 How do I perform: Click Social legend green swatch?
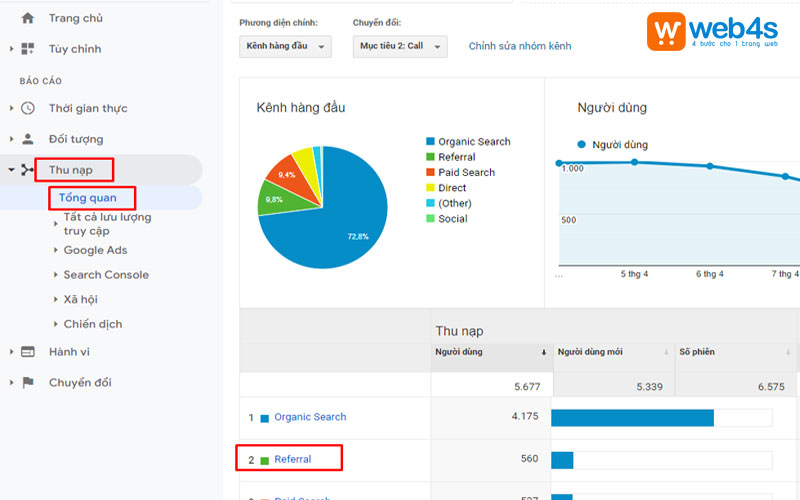click(430, 218)
